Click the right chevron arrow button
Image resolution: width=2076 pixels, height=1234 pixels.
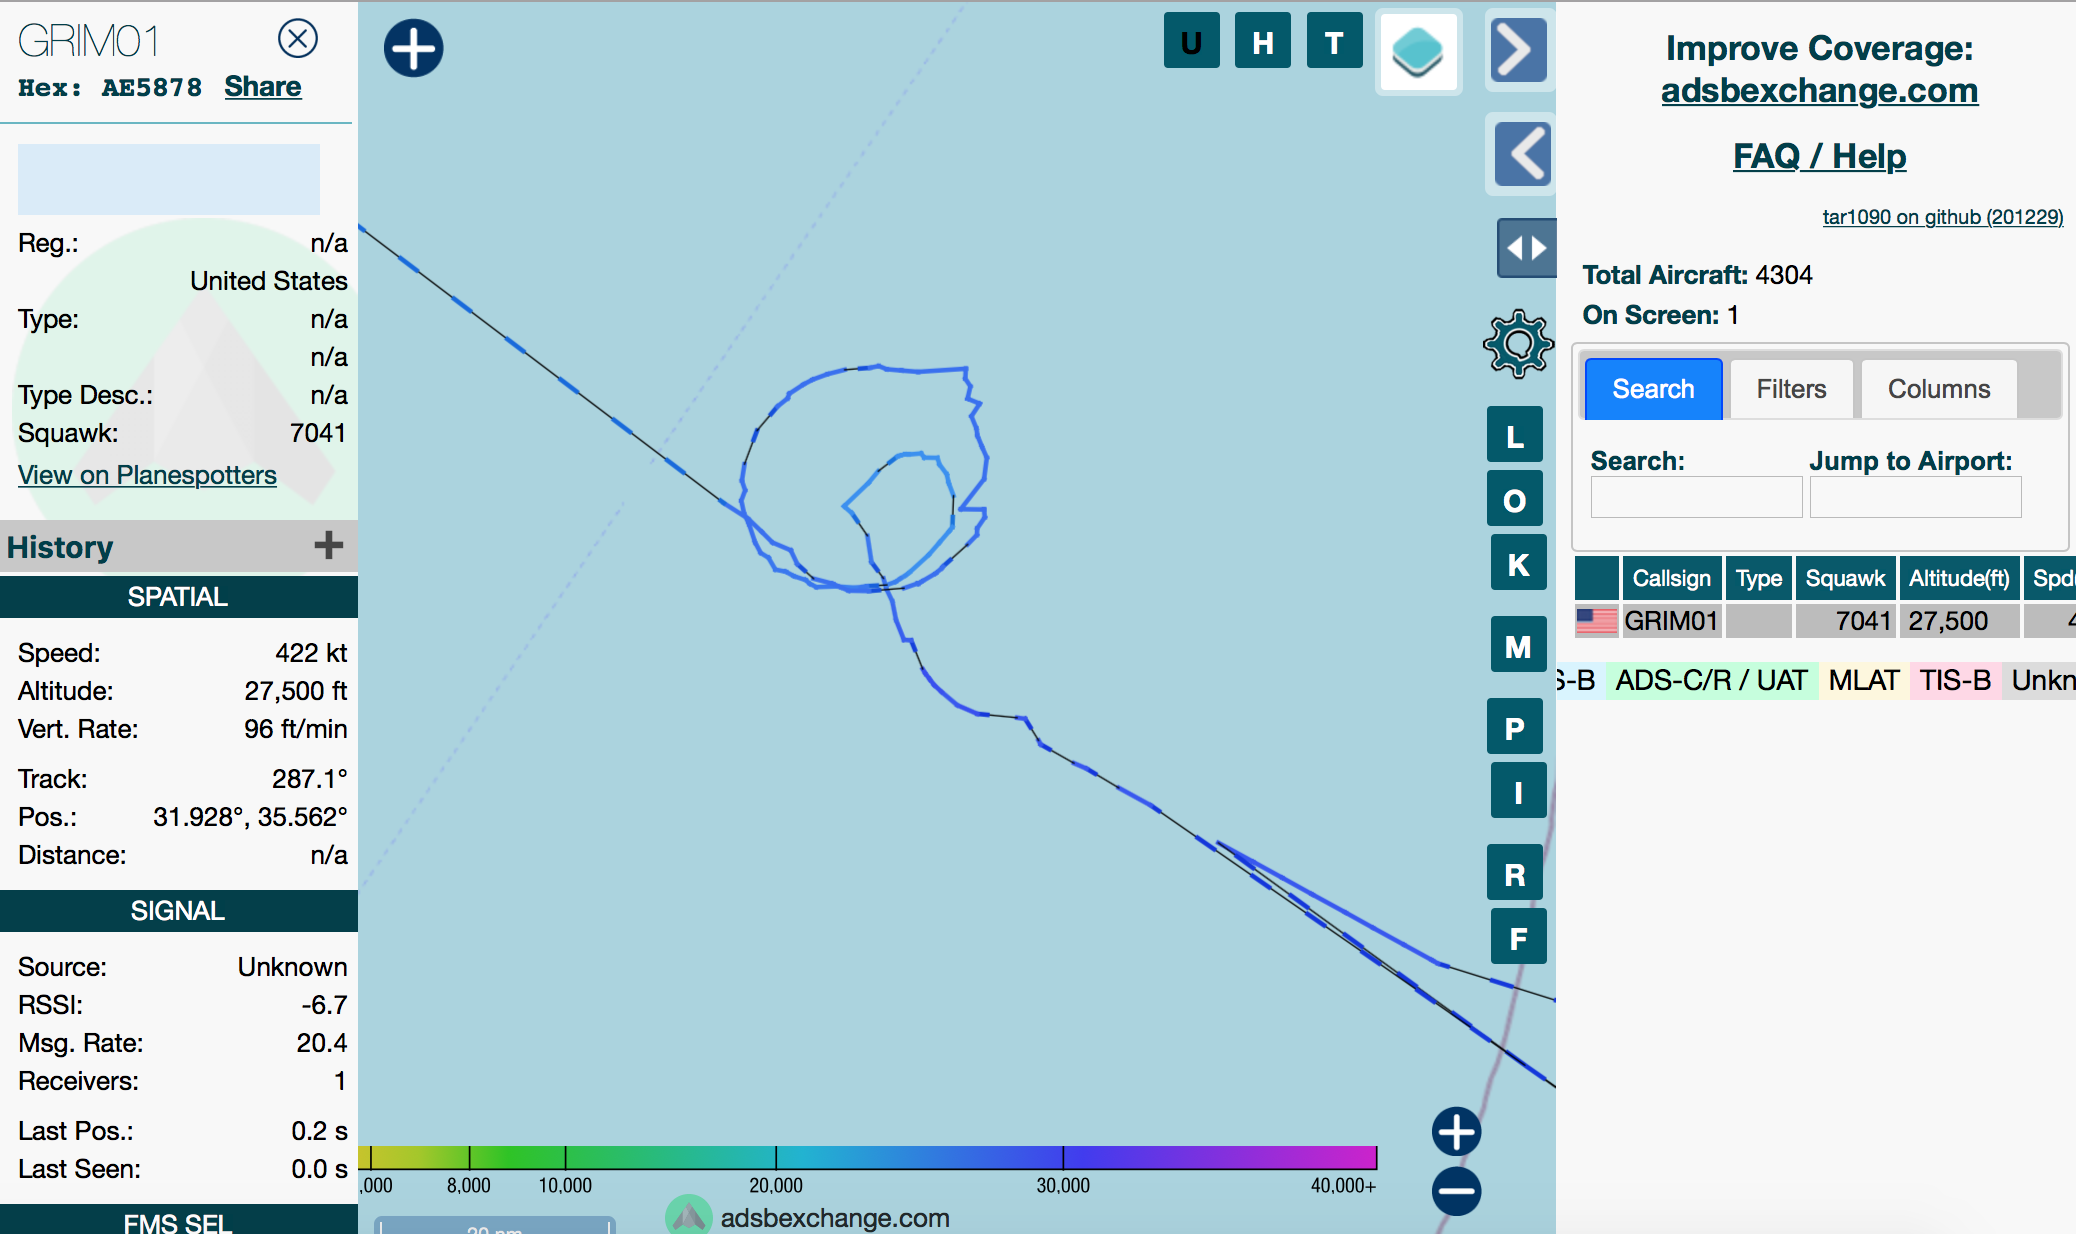[x=1519, y=50]
